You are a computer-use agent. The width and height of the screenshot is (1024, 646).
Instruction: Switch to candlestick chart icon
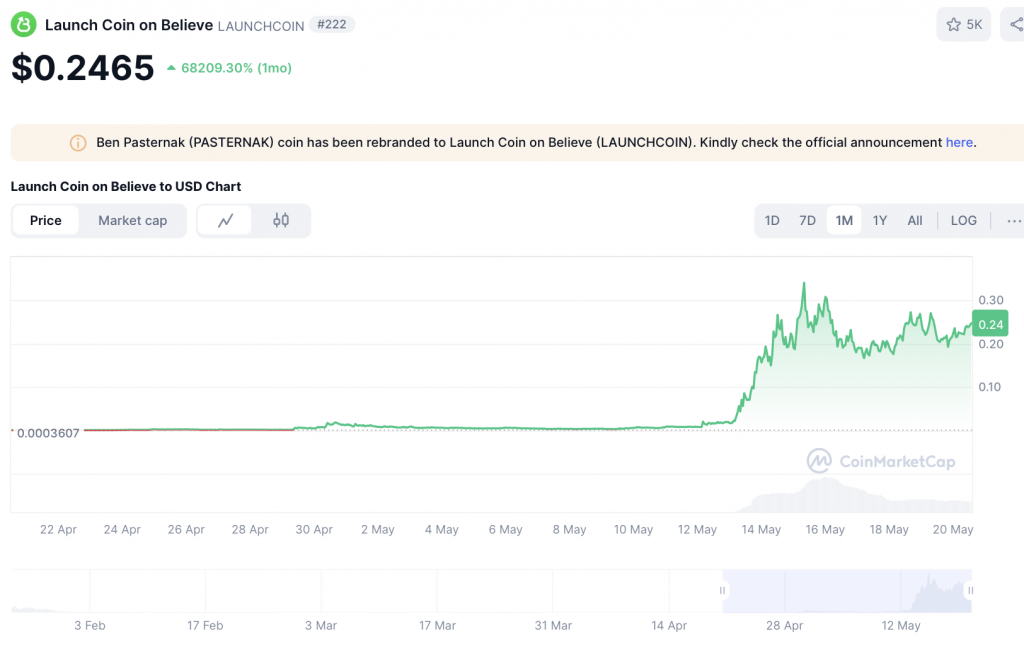(x=281, y=221)
